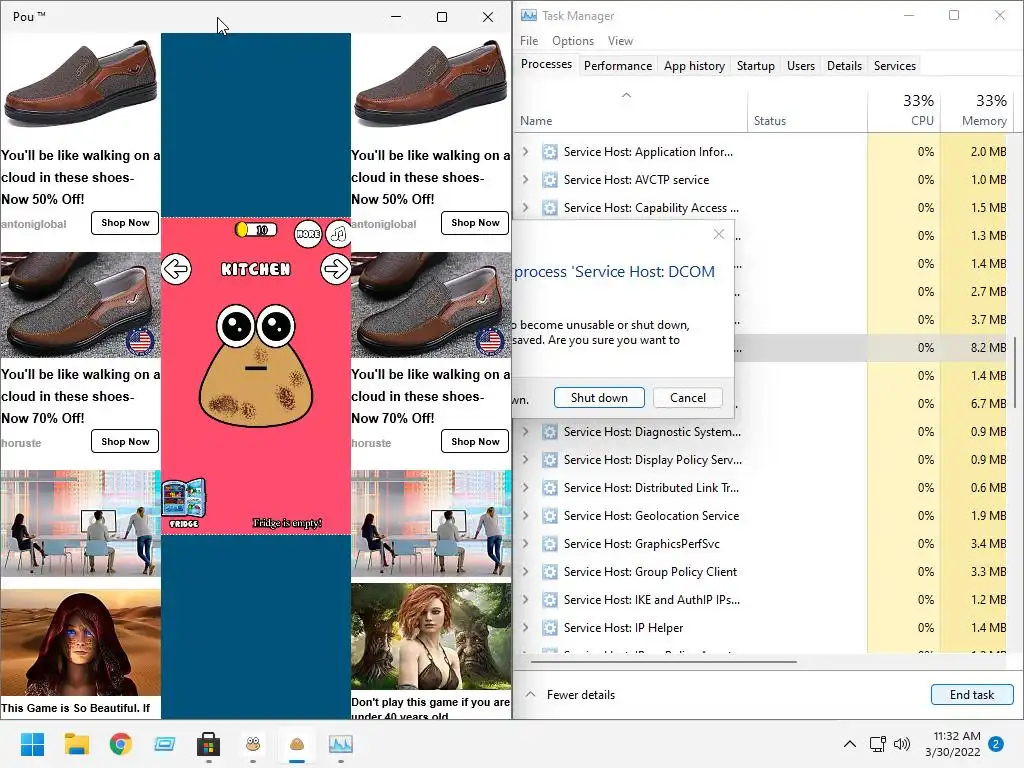Click the Service Host: AVCTP service gear icon
Image resolution: width=1024 pixels, height=768 pixels.
tap(550, 180)
